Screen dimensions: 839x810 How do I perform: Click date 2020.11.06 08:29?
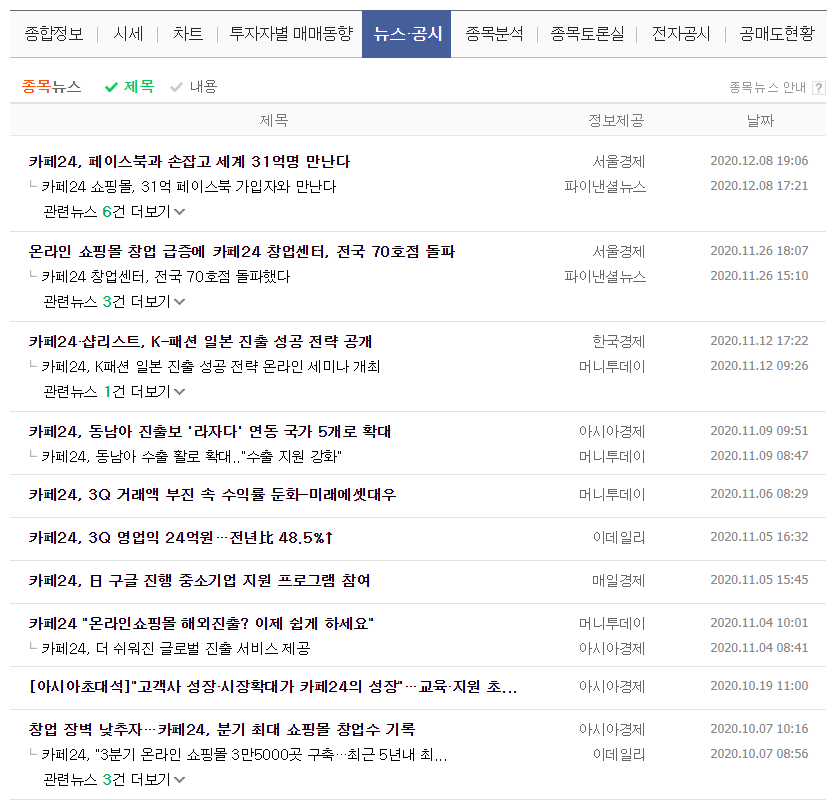coord(759,494)
